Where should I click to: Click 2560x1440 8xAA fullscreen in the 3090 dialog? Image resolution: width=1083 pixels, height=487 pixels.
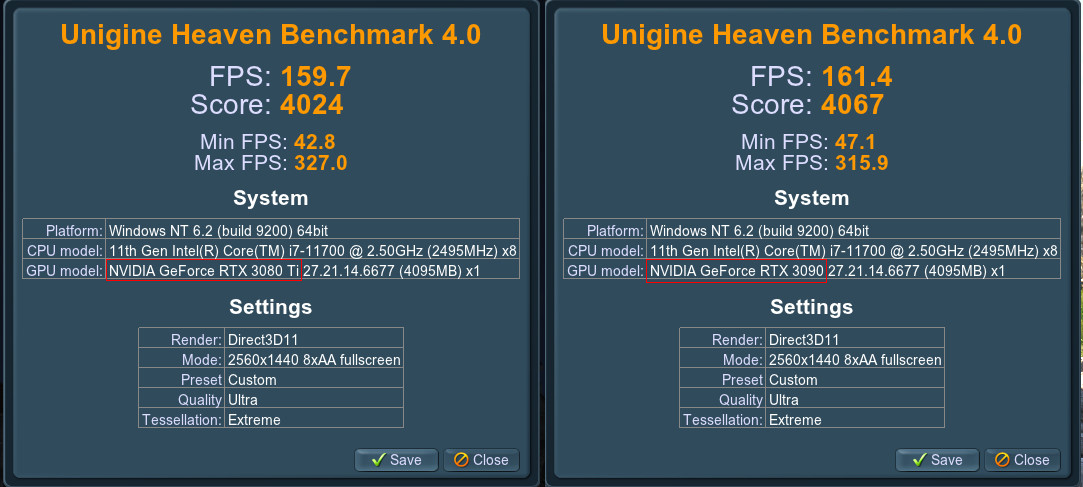(x=855, y=360)
